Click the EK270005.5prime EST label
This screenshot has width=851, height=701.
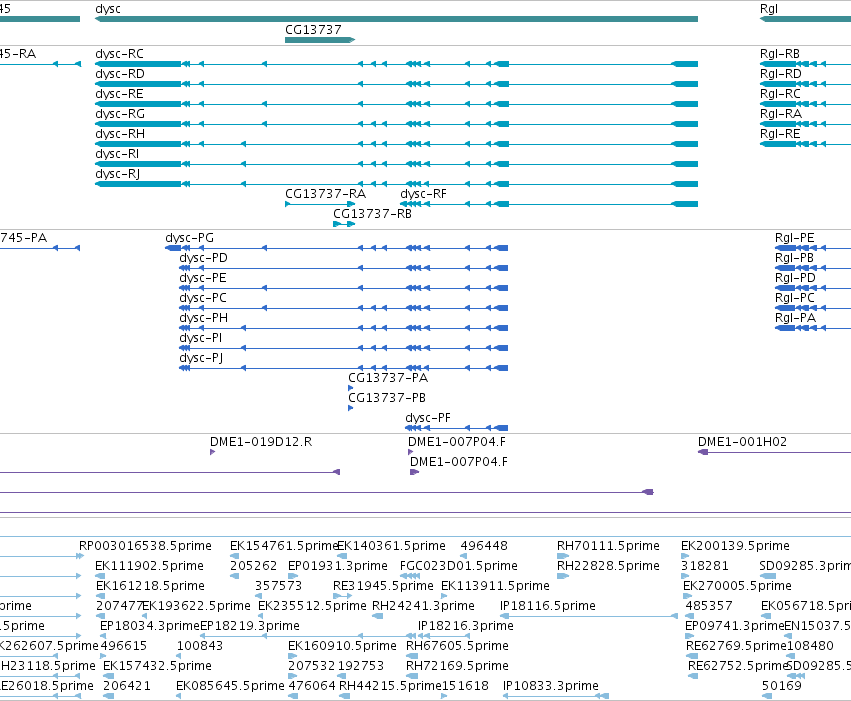(x=738, y=585)
